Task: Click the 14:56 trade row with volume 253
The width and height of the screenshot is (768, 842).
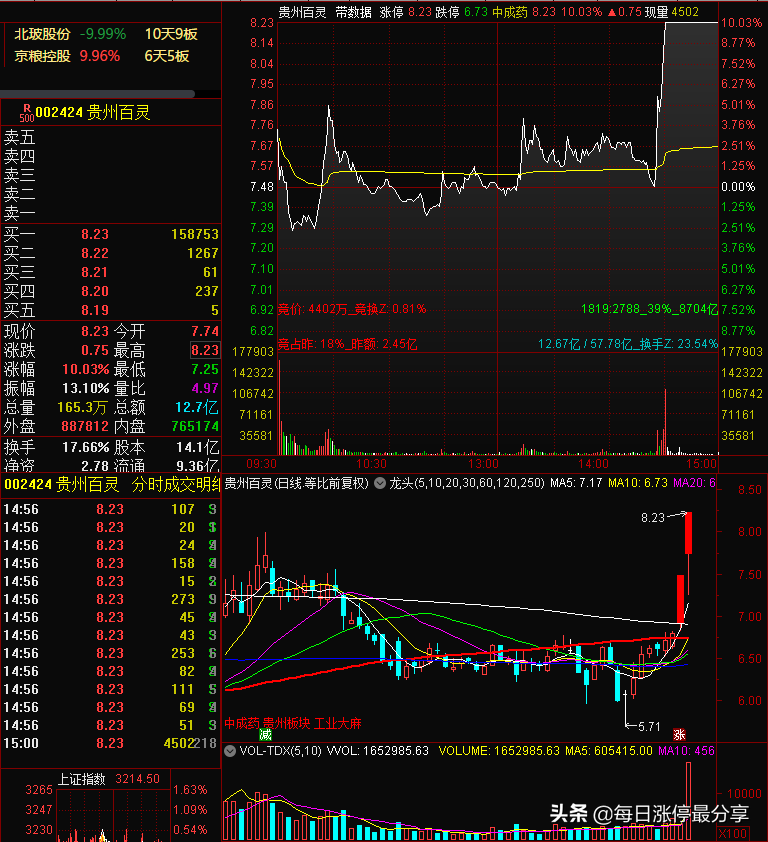Action: click(x=111, y=654)
